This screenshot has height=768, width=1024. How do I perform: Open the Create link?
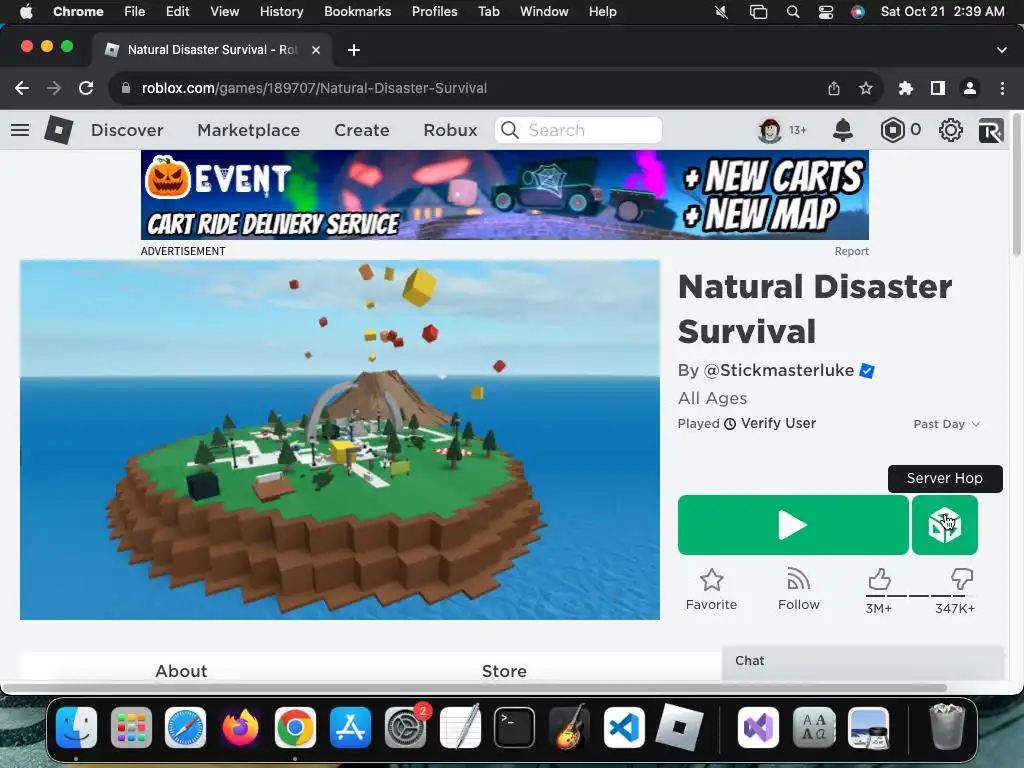(362, 131)
